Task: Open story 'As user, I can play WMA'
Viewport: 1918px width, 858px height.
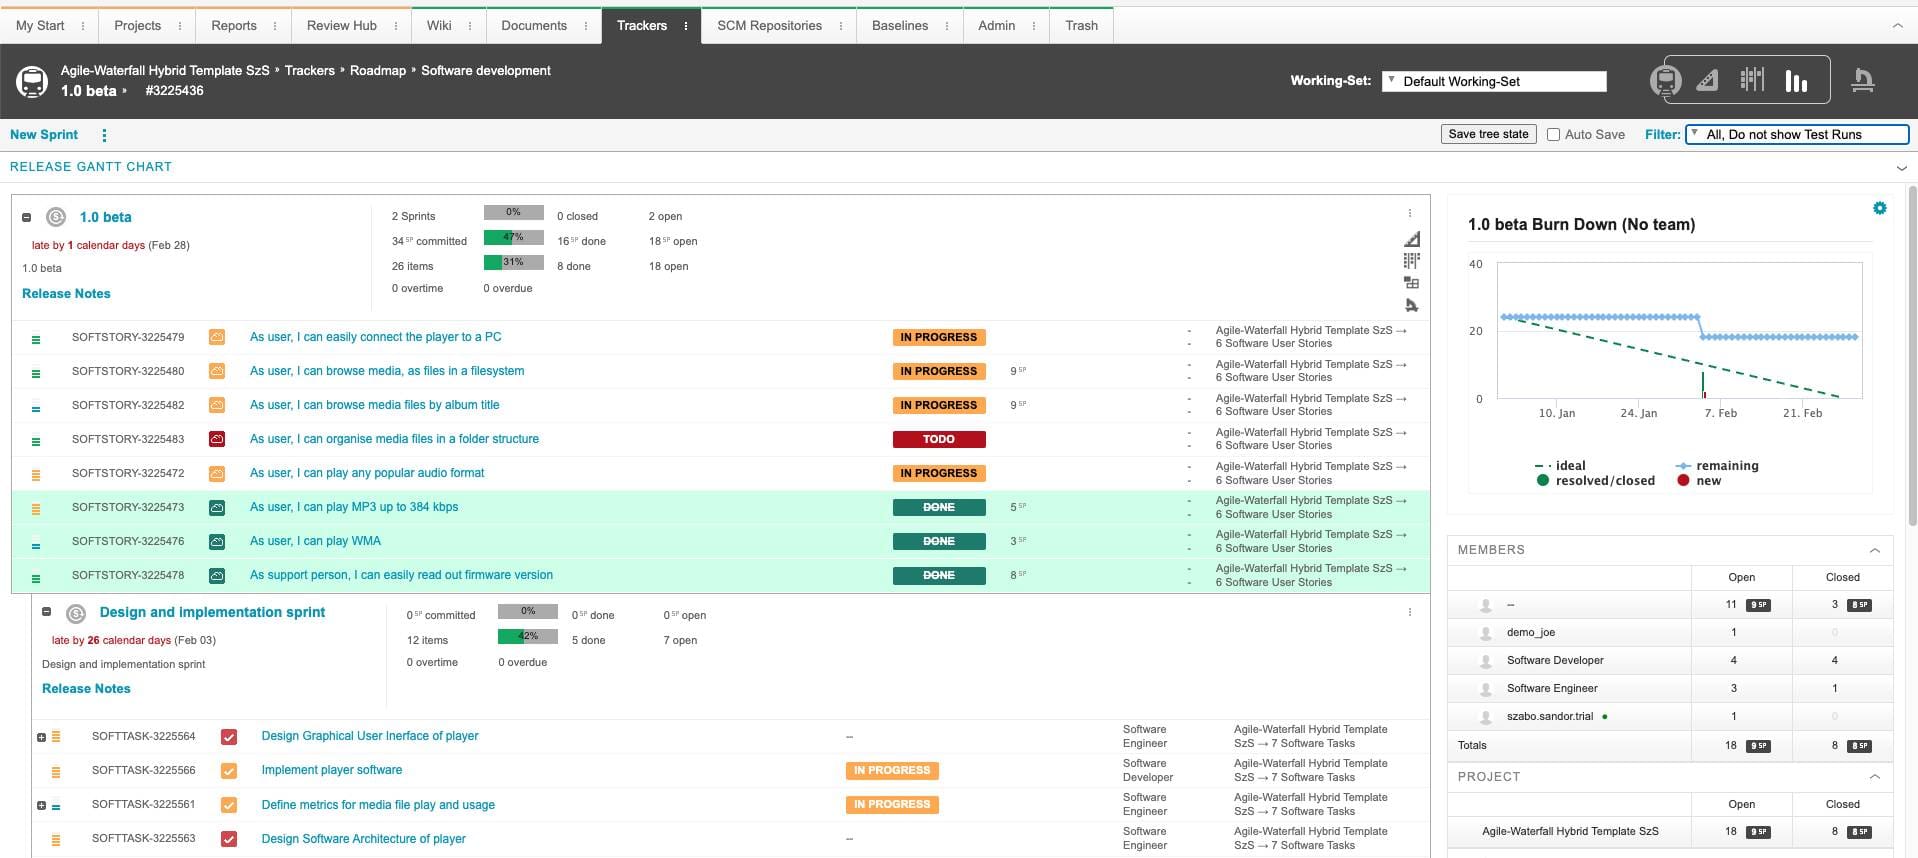Action: pos(315,541)
